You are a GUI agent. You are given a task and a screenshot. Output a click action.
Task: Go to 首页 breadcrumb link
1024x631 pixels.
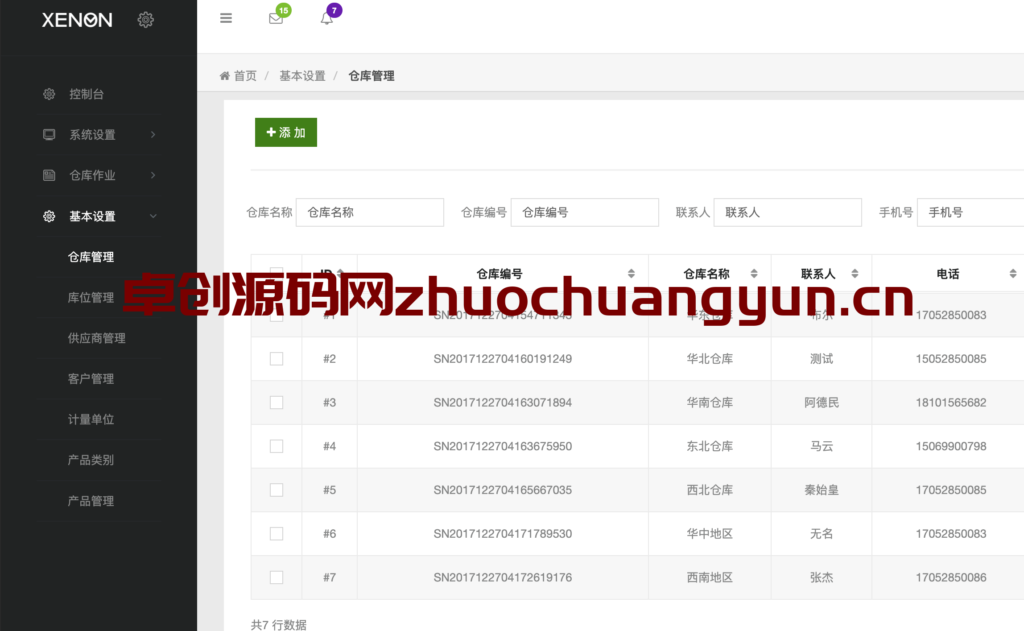pos(246,76)
